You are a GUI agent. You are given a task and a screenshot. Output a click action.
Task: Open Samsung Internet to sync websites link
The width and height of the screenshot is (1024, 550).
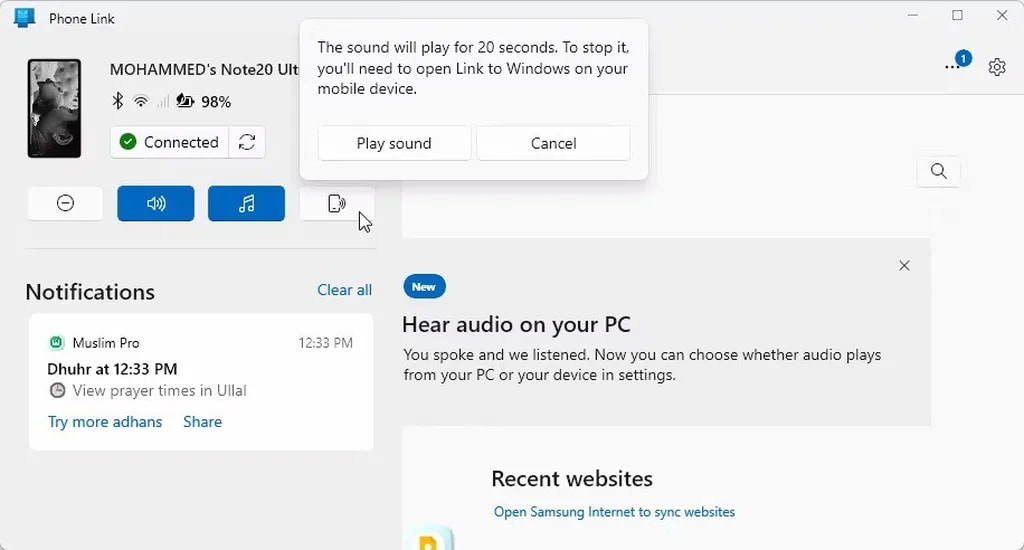614,512
